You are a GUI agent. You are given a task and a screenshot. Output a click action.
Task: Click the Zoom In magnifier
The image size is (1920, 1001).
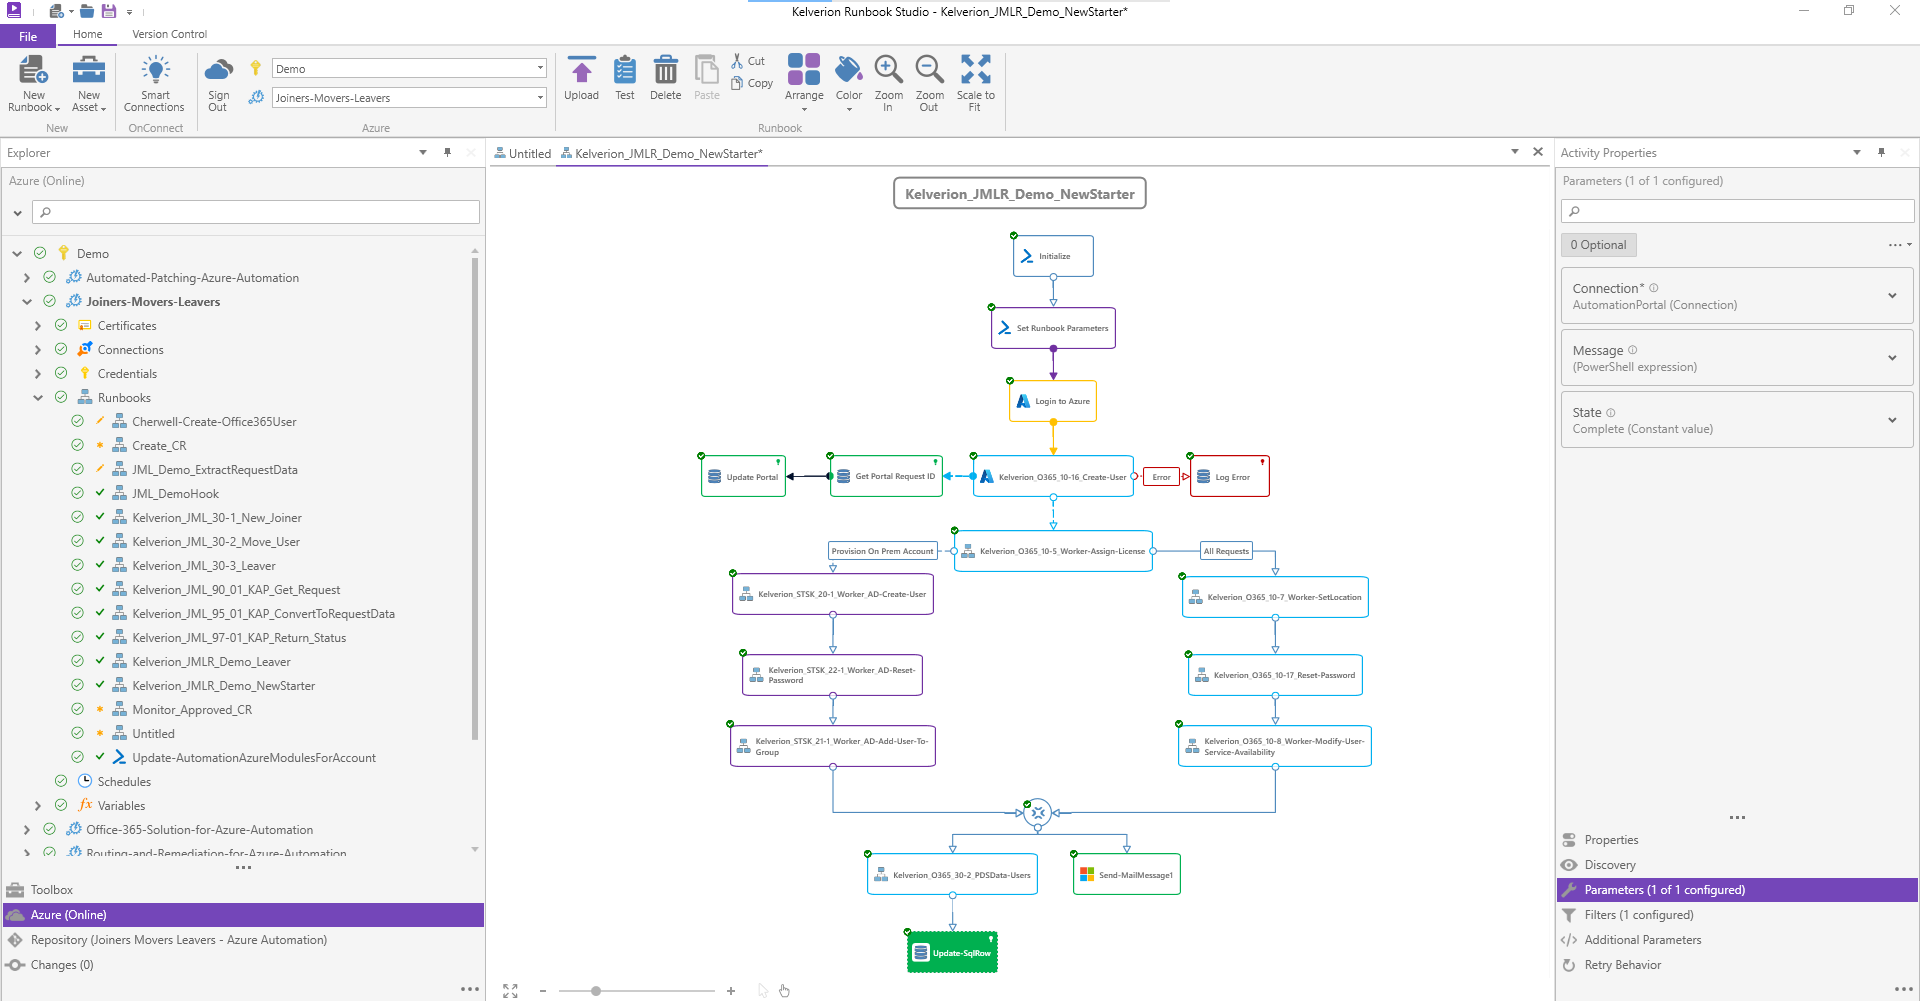888,70
